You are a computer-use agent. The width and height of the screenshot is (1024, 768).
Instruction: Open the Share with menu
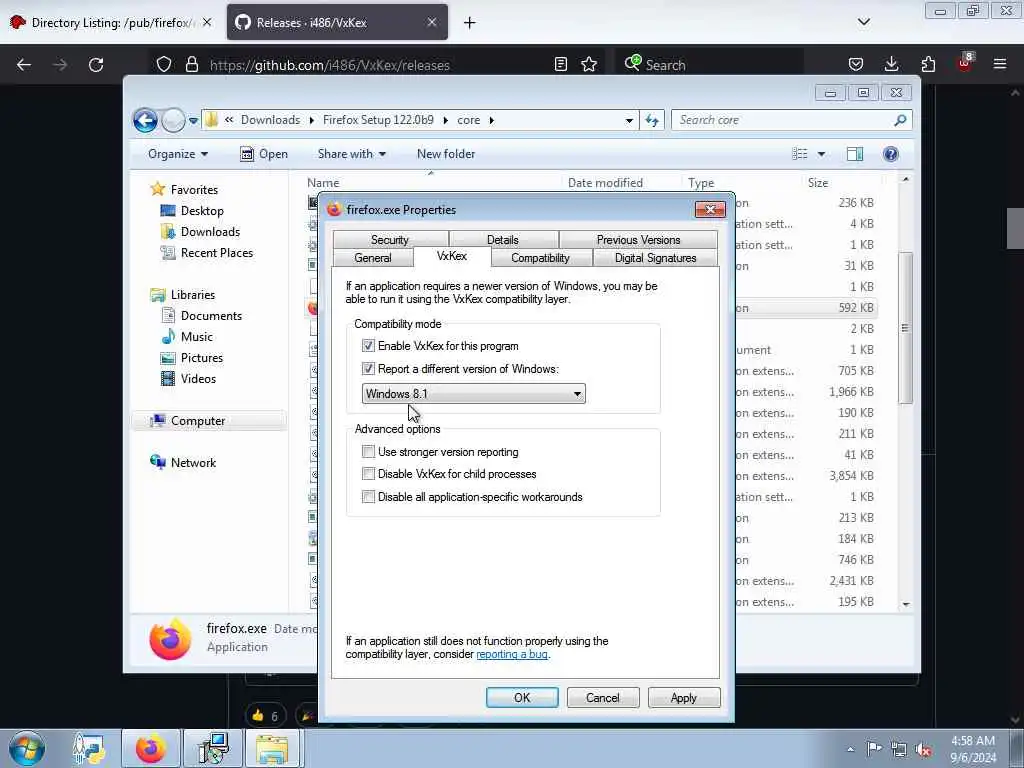(351, 154)
